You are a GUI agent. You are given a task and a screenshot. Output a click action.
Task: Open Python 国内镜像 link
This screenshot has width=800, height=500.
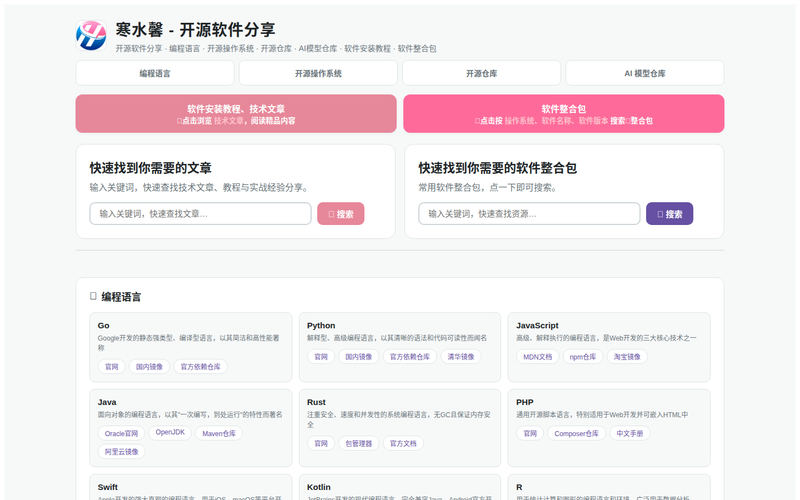tap(359, 357)
